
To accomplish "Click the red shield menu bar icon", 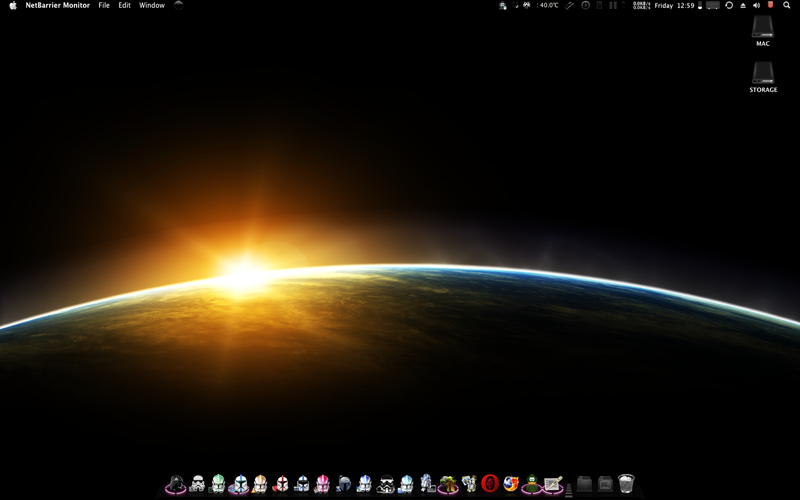I will pyautogui.click(x=770, y=5).
